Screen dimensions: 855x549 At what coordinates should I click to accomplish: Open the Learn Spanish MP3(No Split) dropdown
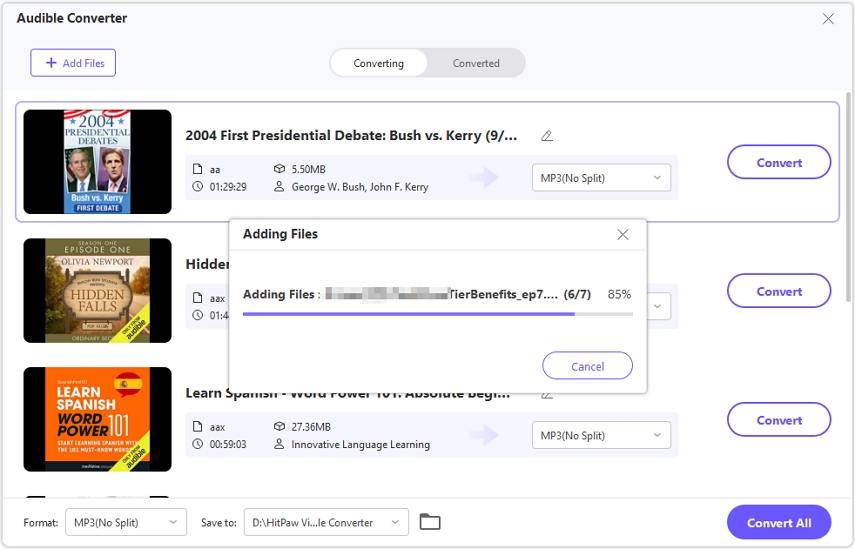pos(601,435)
